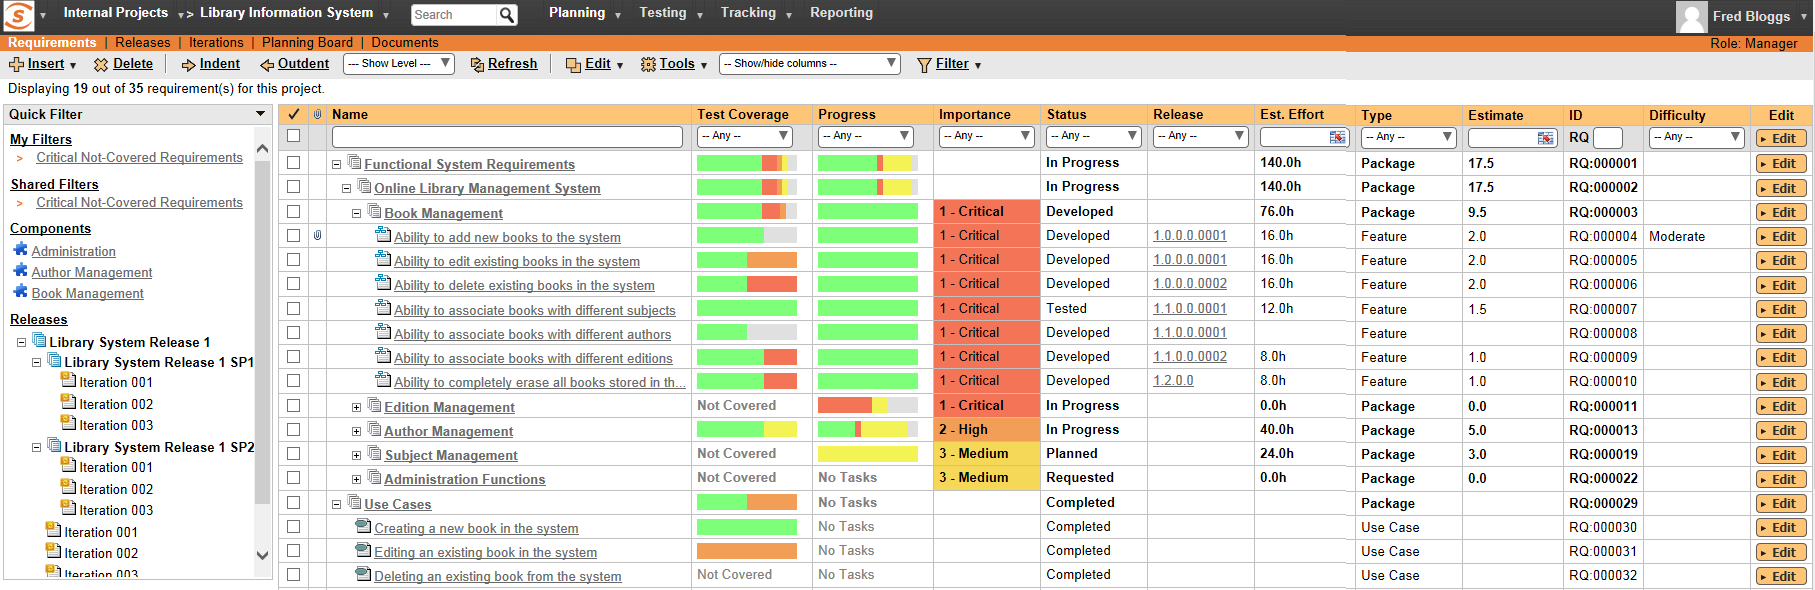Click the ID filter RQ field
The image size is (1815, 590).
(x=1607, y=138)
